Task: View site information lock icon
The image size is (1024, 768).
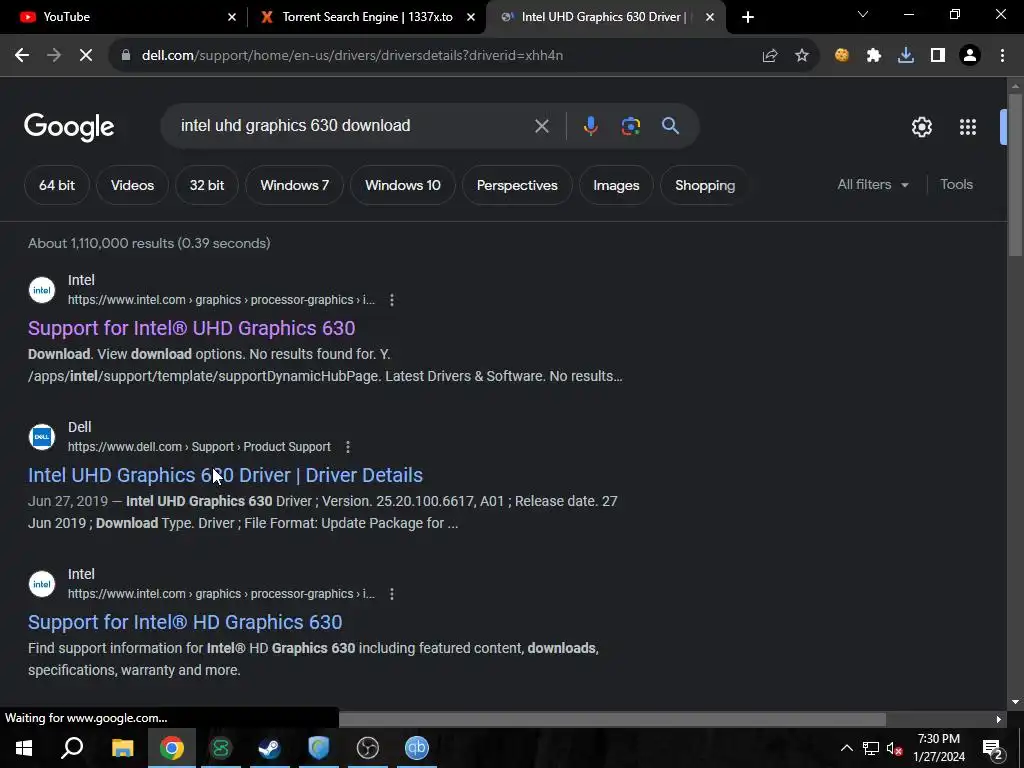Action: 126,56
